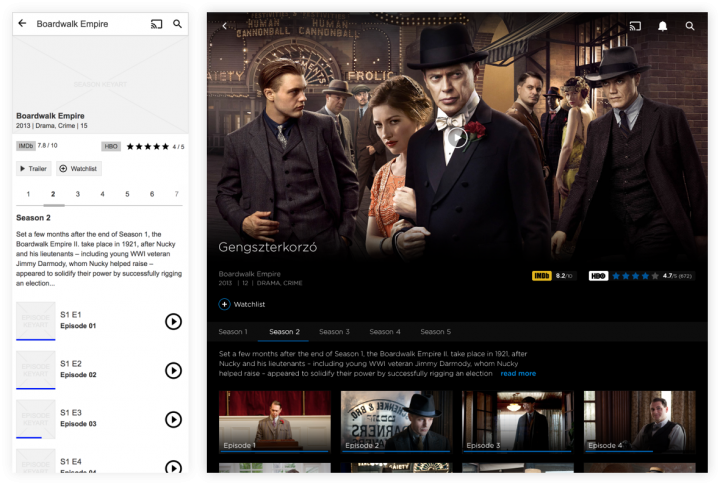Open Episode 1 thumbnail
Viewport: 720px width, 485px height.
tap(275, 421)
